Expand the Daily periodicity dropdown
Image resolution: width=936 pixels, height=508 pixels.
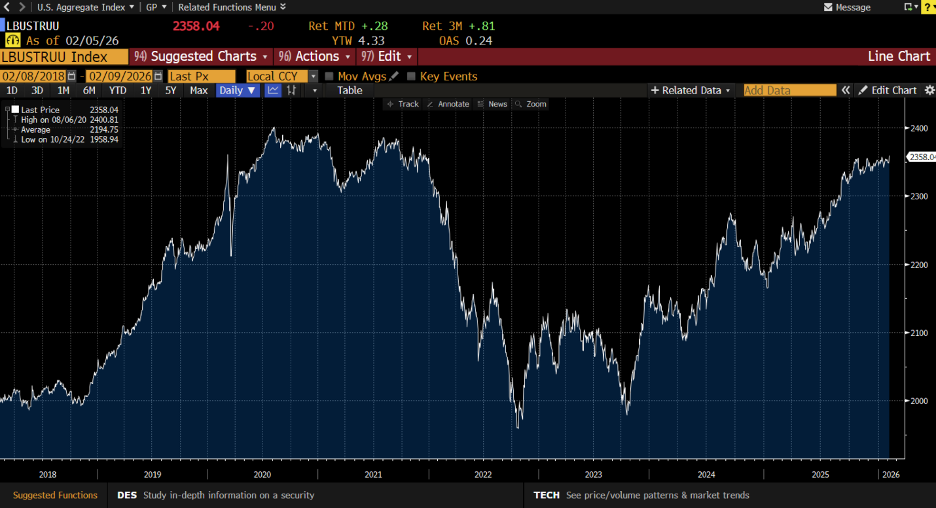[x=238, y=90]
